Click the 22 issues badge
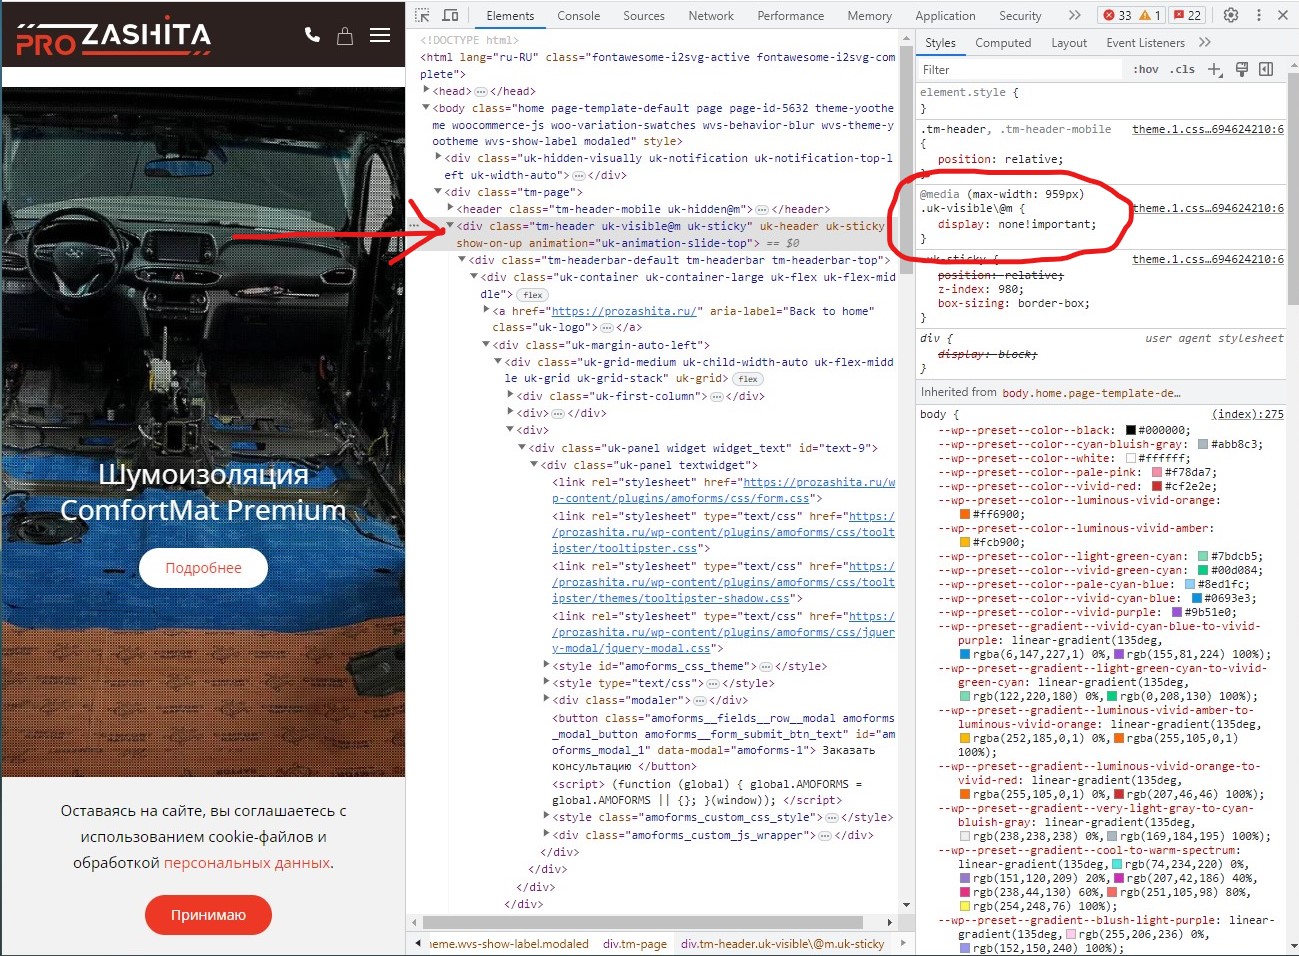This screenshot has width=1299, height=956. pyautogui.click(x=1187, y=15)
